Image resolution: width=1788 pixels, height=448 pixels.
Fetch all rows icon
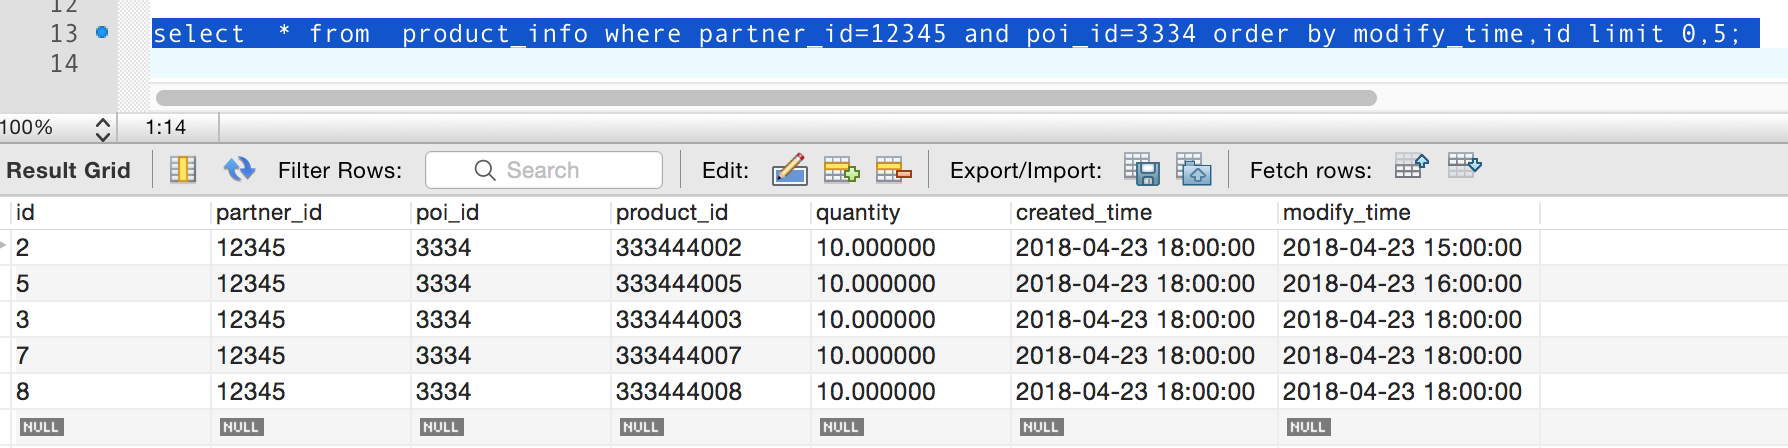tap(1464, 166)
